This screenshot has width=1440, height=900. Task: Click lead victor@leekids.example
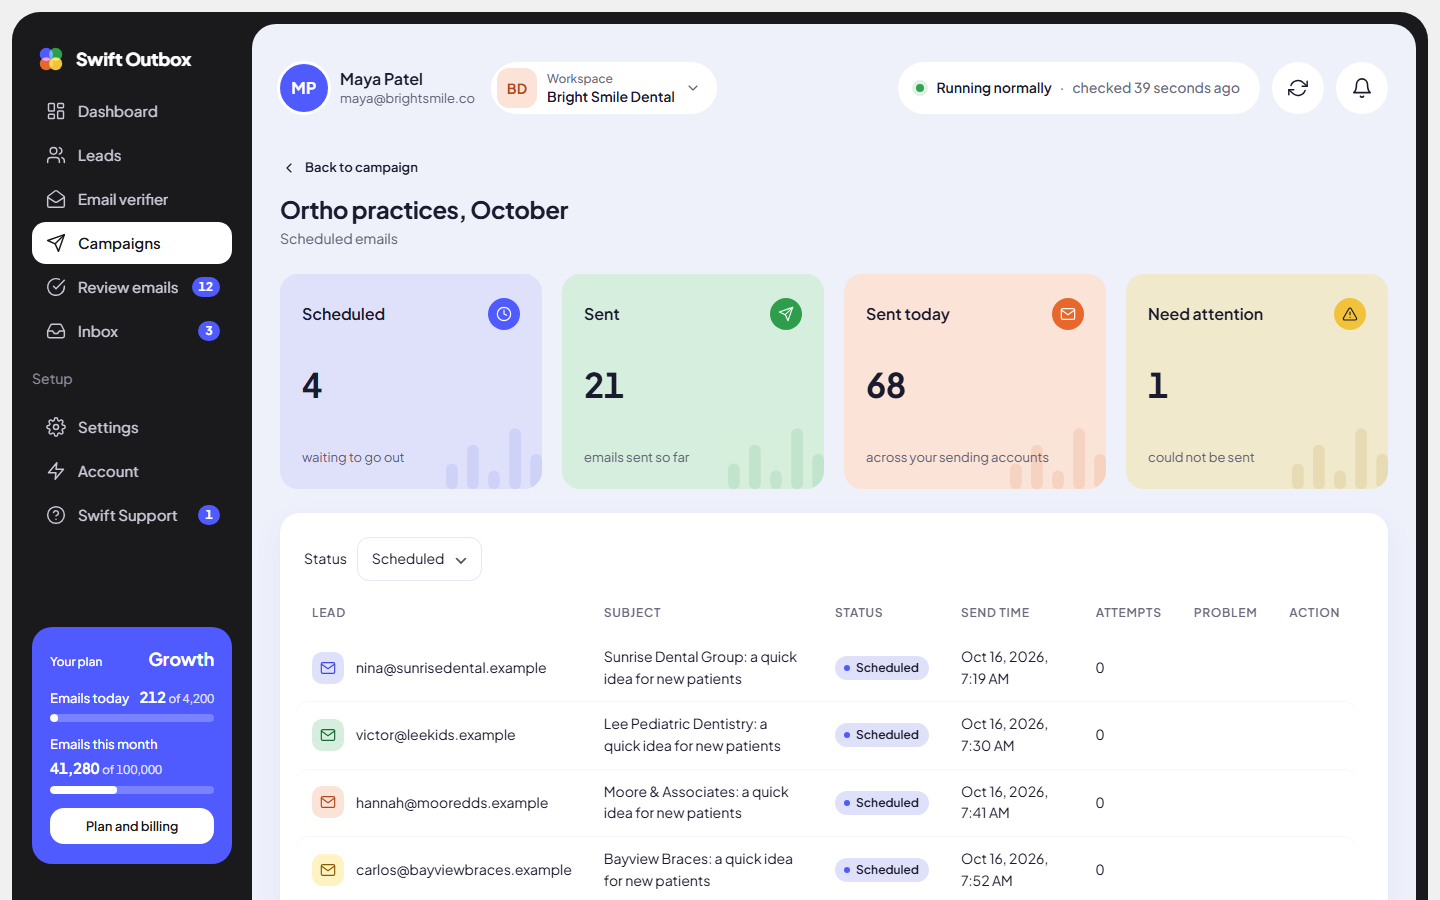(x=435, y=735)
